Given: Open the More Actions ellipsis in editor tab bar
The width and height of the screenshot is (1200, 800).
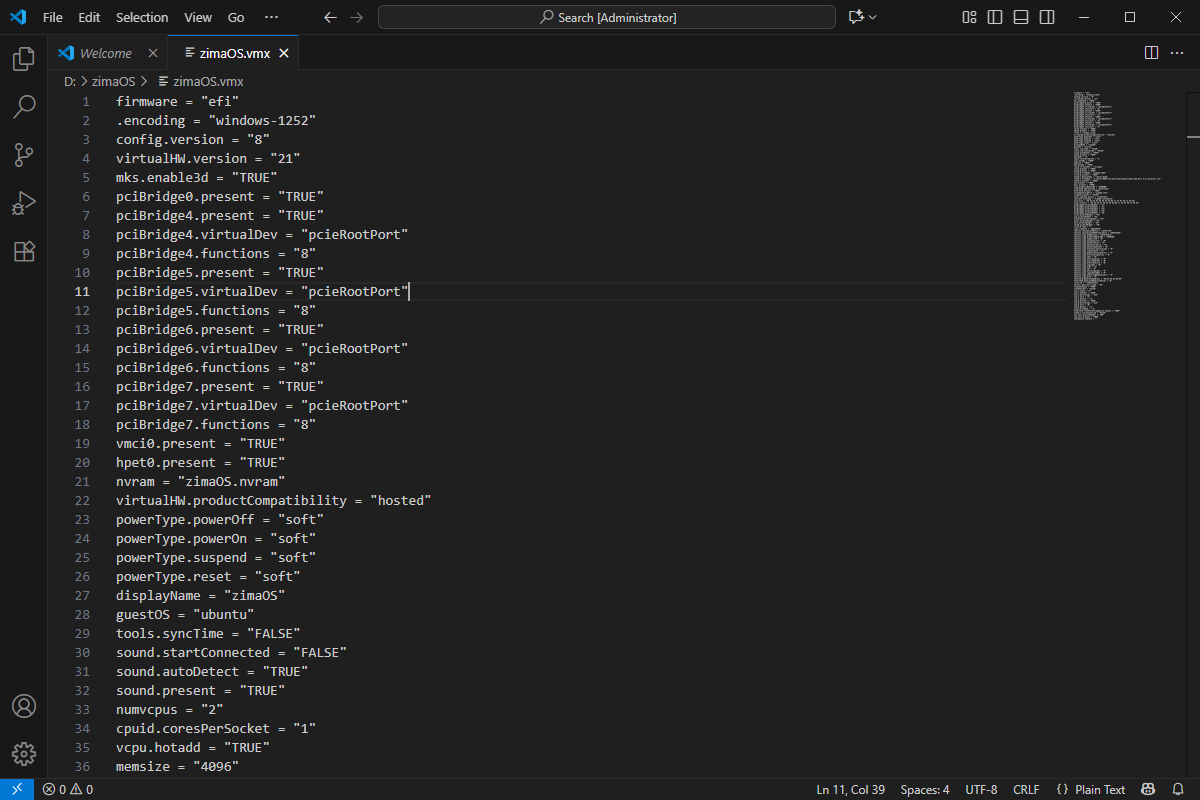Looking at the screenshot, I should 1177,53.
